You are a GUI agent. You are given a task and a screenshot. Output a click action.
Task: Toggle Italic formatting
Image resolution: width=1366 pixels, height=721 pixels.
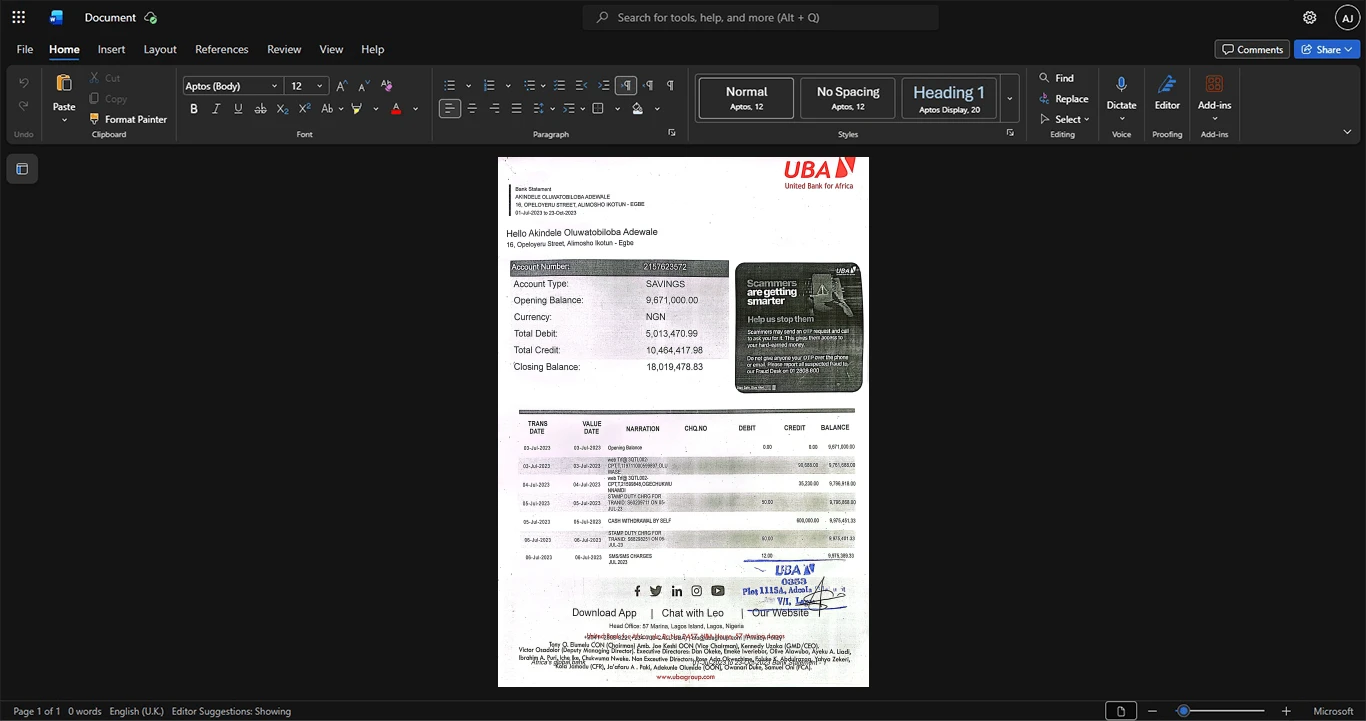216,108
